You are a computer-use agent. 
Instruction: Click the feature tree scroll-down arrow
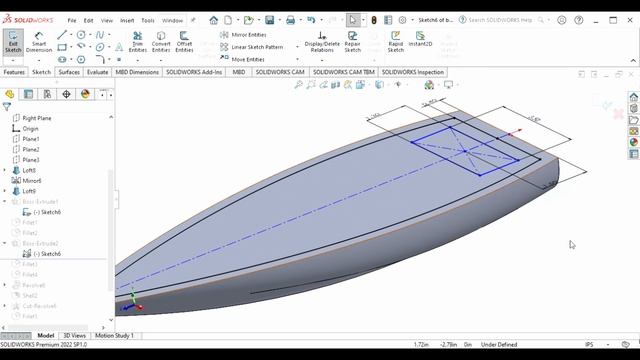tap(111, 320)
